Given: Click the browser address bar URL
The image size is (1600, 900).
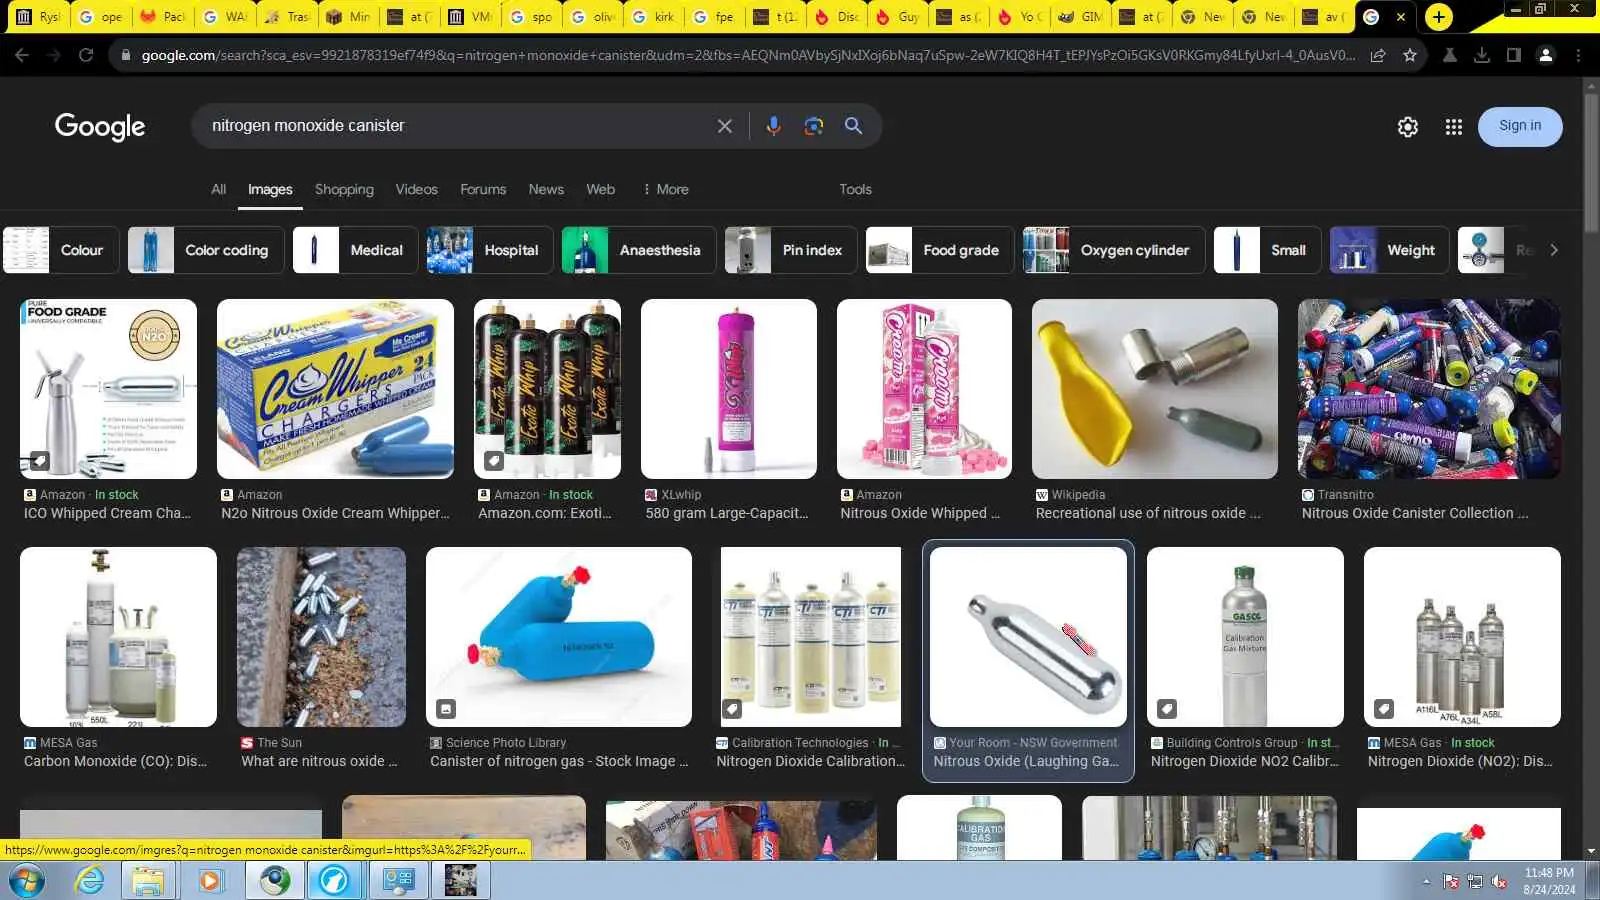Looking at the screenshot, I should [x=748, y=55].
